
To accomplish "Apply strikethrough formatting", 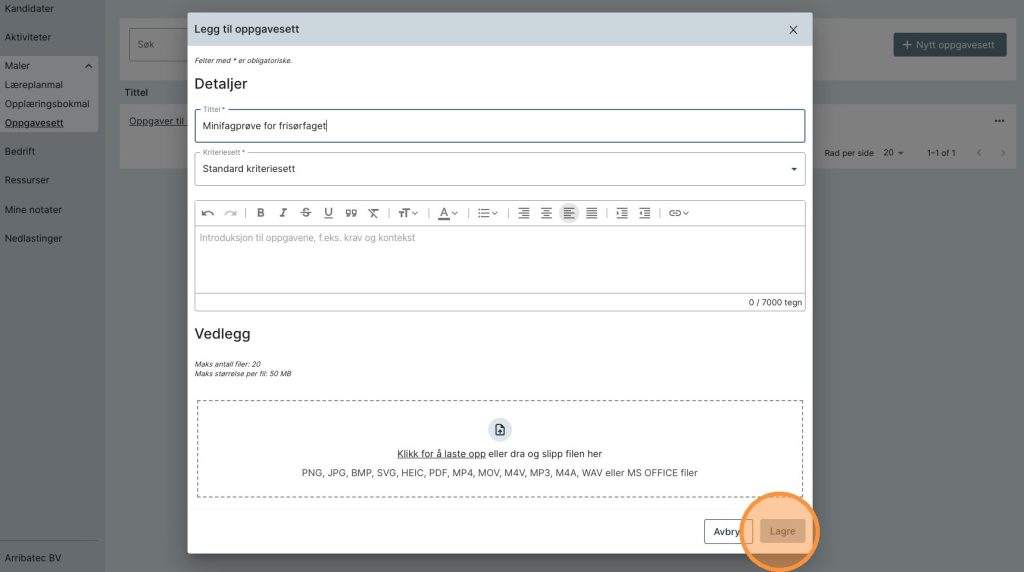I will 306,213.
